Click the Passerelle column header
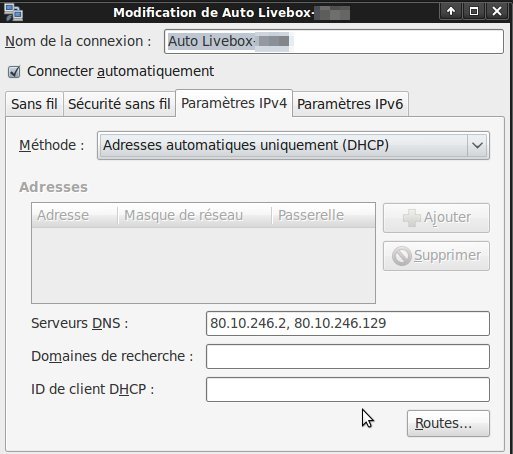 tap(323, 215)
